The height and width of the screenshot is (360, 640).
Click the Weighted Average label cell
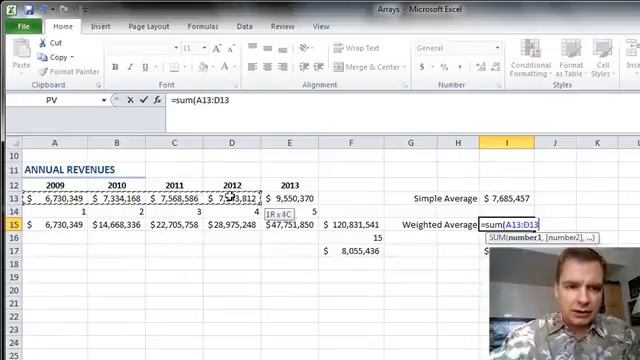pyautogui.click(x=439, y=225)
